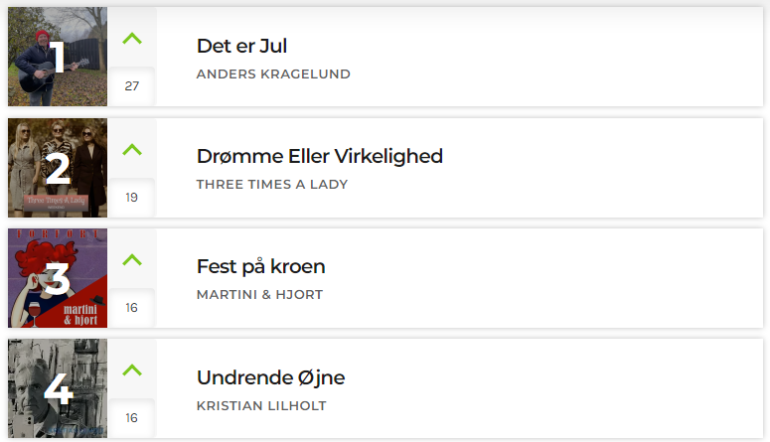Select artist Martini & Hjort
The image size is (770, 442).
point(260,295)
